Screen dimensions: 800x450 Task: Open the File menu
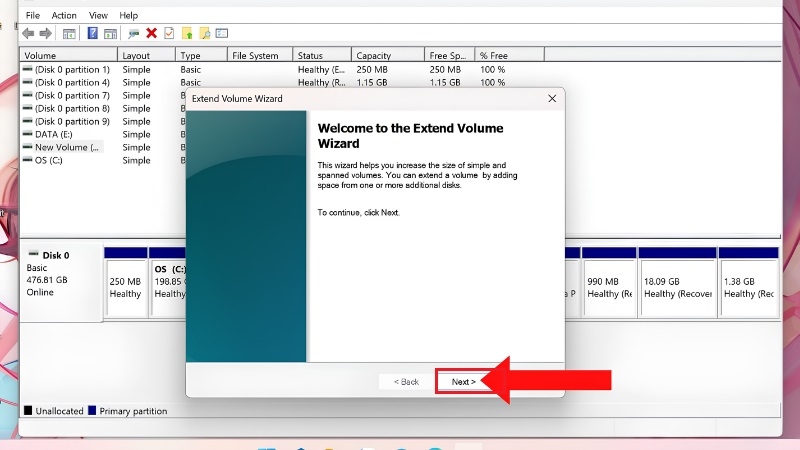tap(33, 15)
